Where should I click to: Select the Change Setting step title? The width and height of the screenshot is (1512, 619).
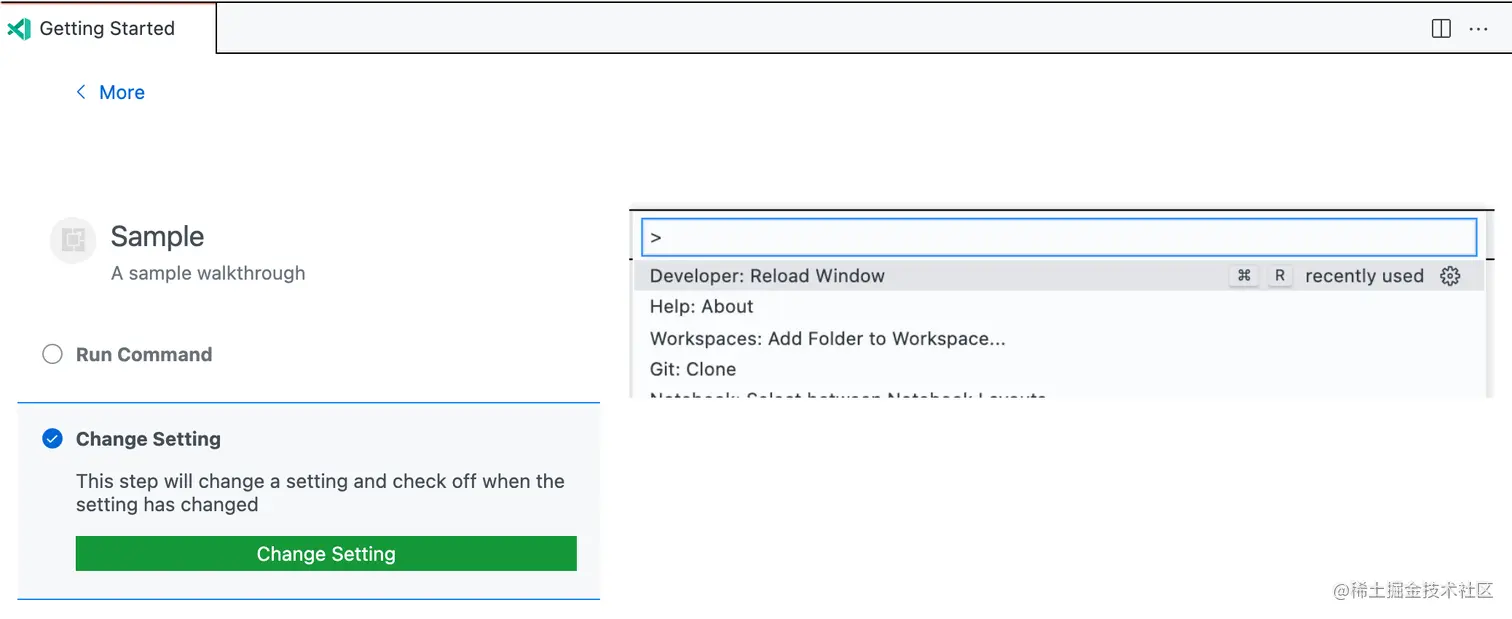pos(148,439)
